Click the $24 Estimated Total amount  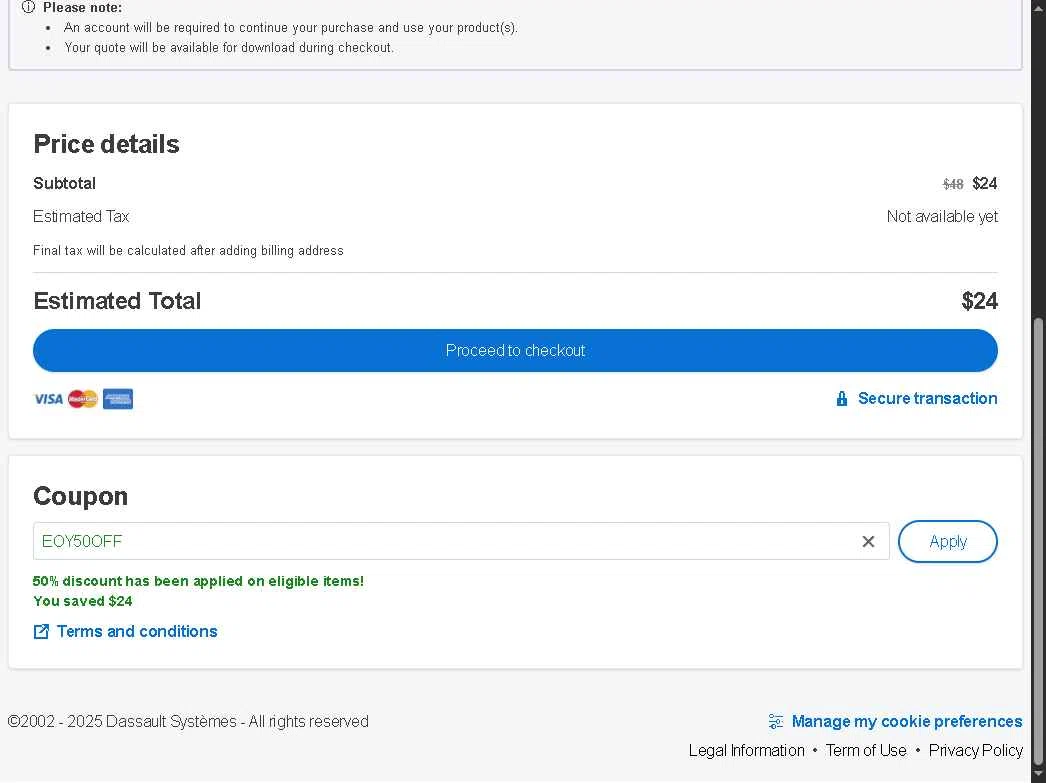click(979, 301)
